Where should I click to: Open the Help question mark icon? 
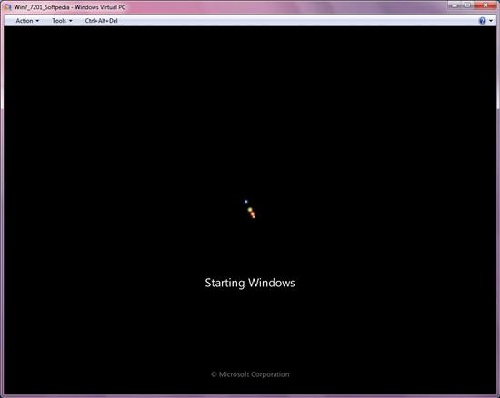[x=482, y=21]
